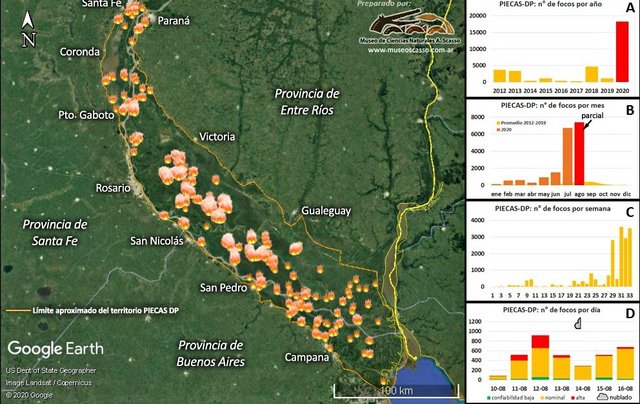Click the yellow boundary line legend sample
The image size is (640, 404).
click(x=18, y=311)
